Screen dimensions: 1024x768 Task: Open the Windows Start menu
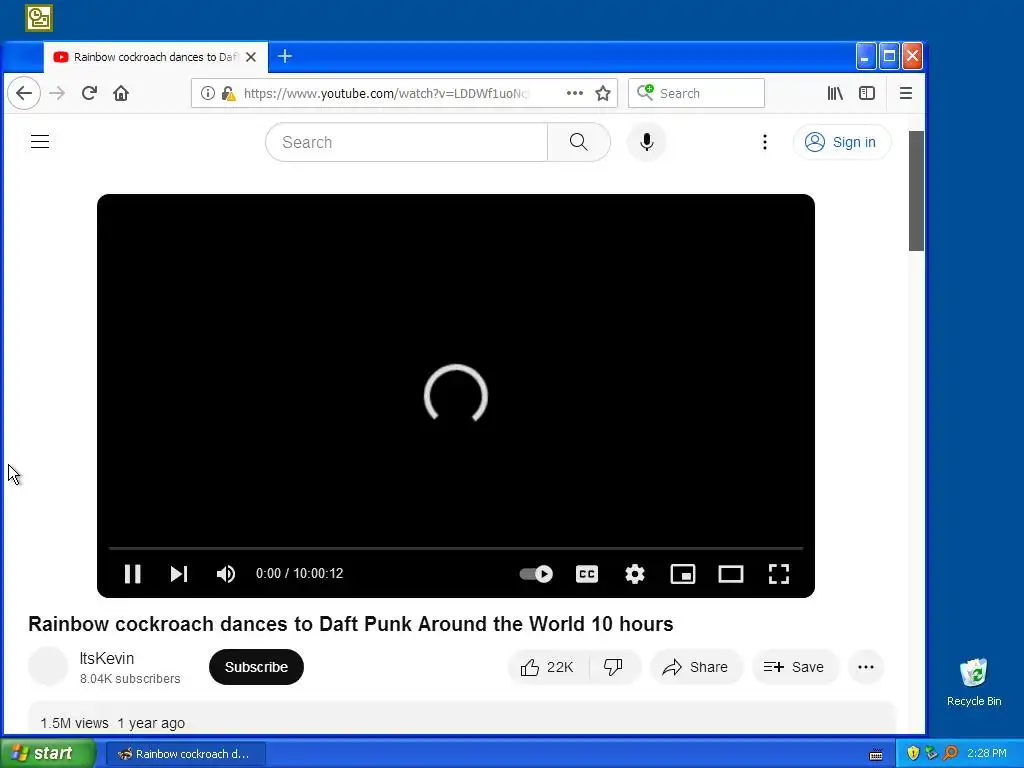pos(48,753)
